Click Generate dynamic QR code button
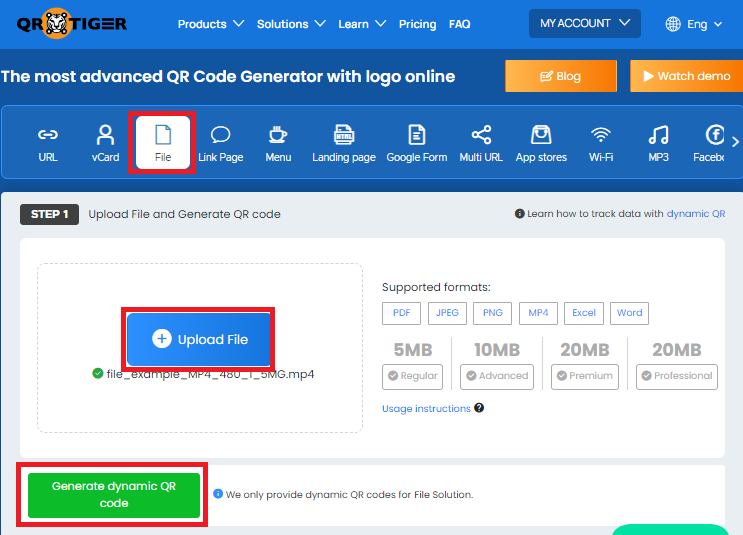The width and height of the screenshot is (743, 535). click(114, 495)
